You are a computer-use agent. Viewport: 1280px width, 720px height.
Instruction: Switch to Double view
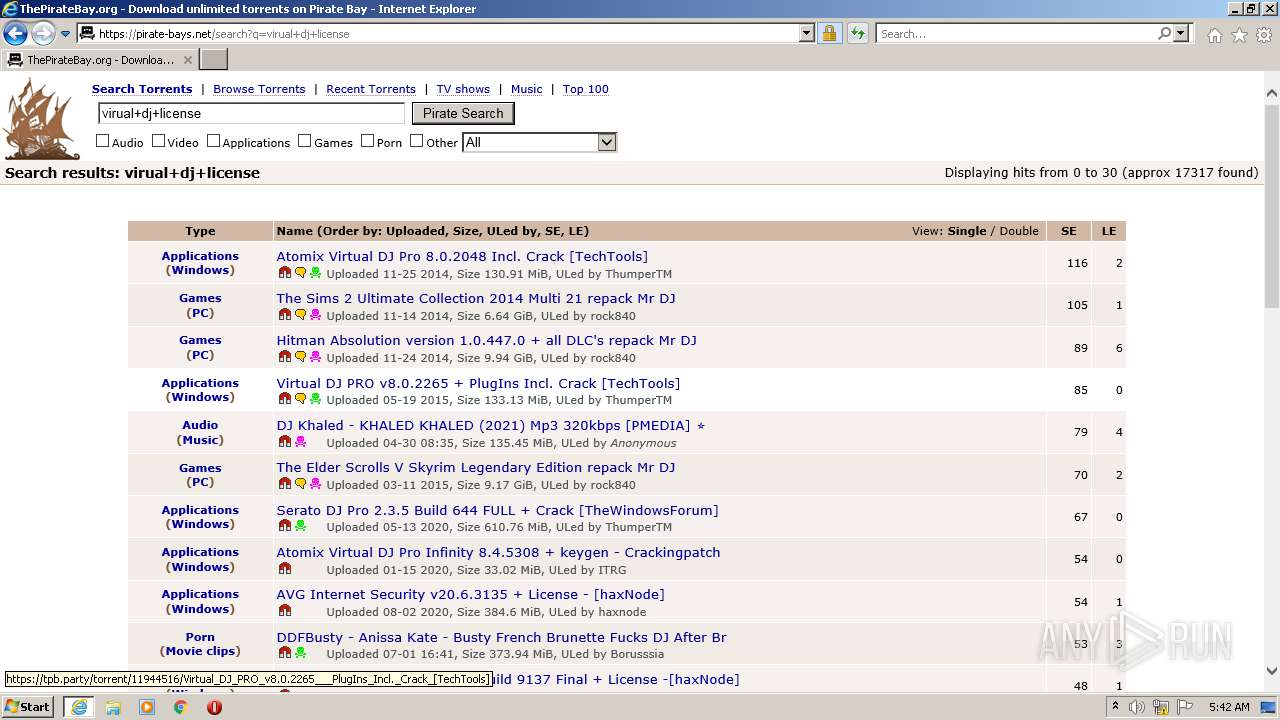[1019, 231]
